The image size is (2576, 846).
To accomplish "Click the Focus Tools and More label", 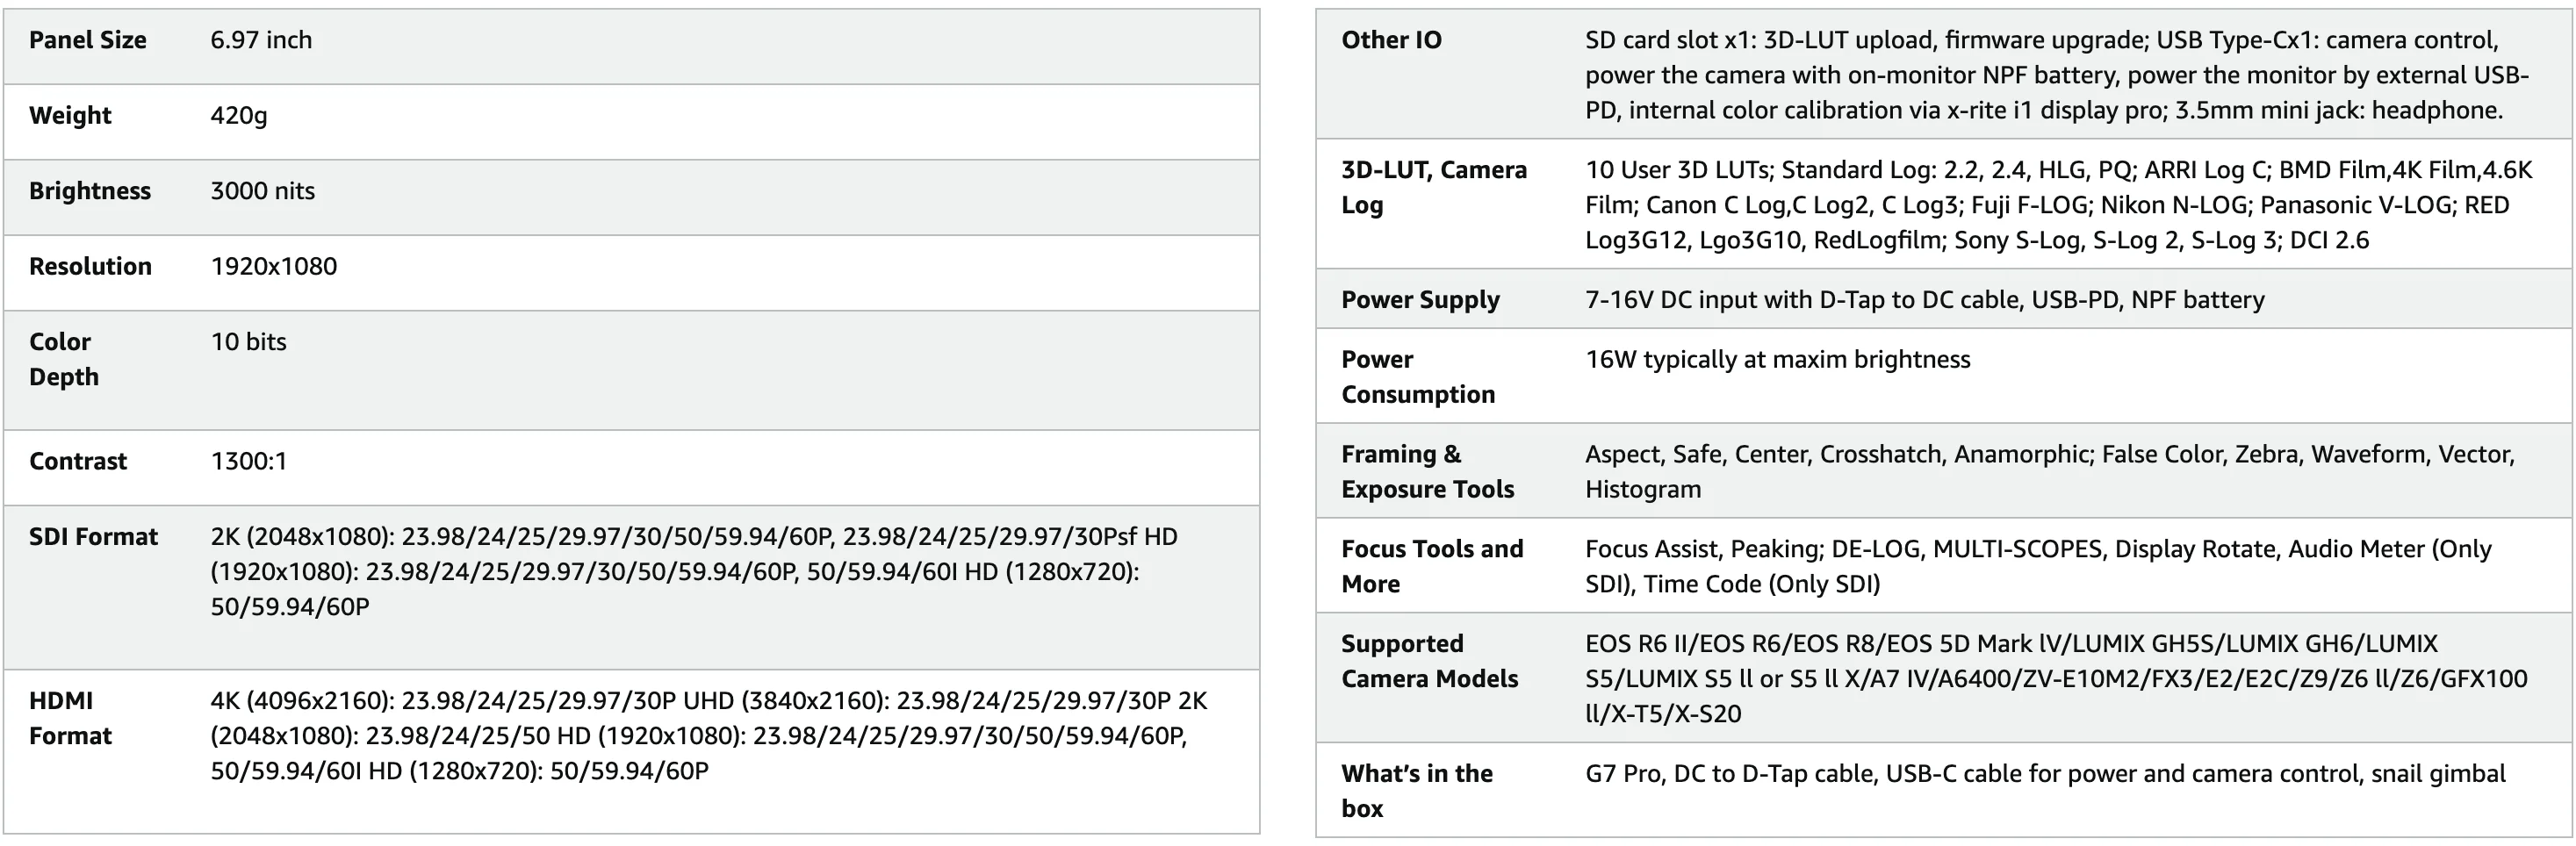I will (x=1432, y=566).
